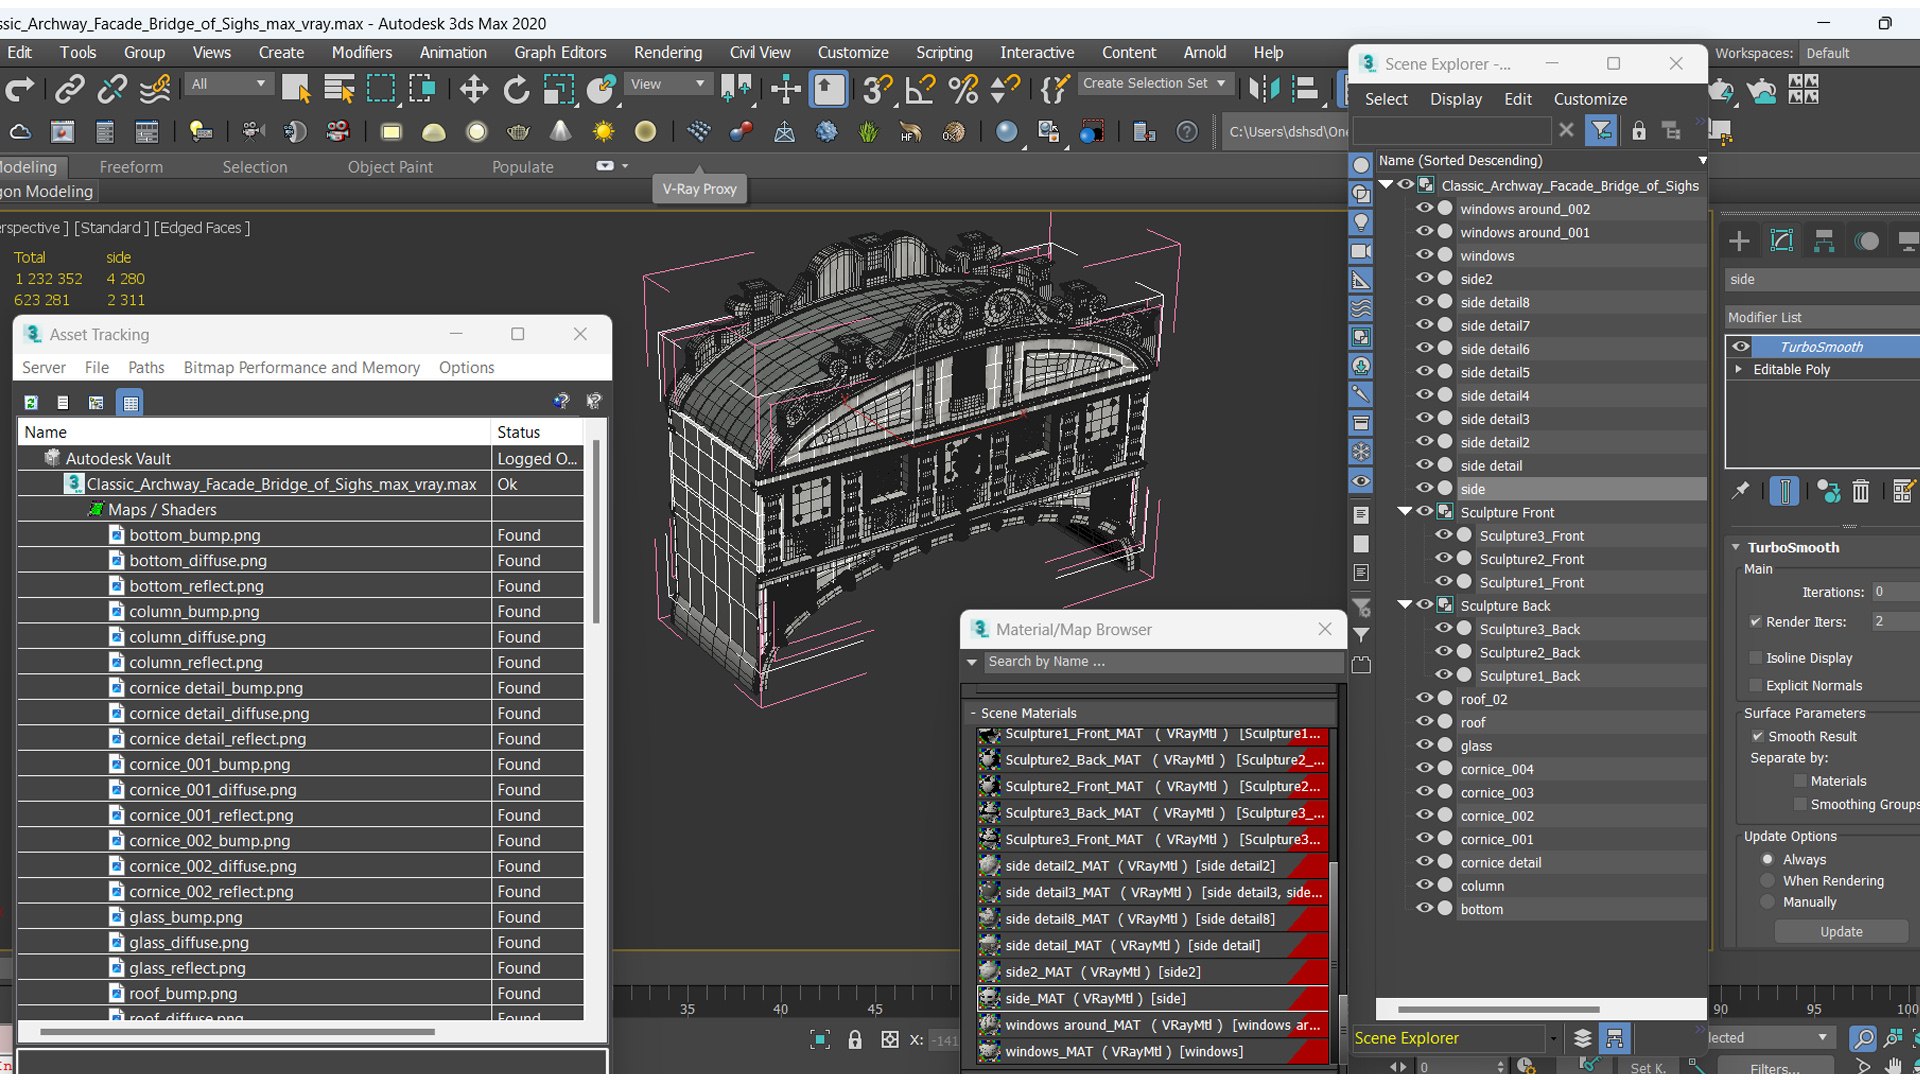Image resolution: width=1920 pixels, height=1080 pixels.
Task: Click the Modifier List selector
Action: point(1822,317)
